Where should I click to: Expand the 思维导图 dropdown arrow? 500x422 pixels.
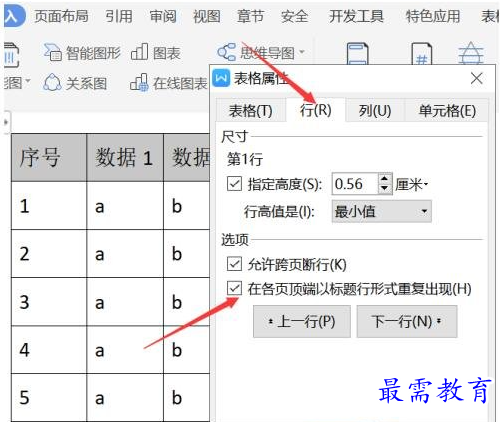(302, 52)
